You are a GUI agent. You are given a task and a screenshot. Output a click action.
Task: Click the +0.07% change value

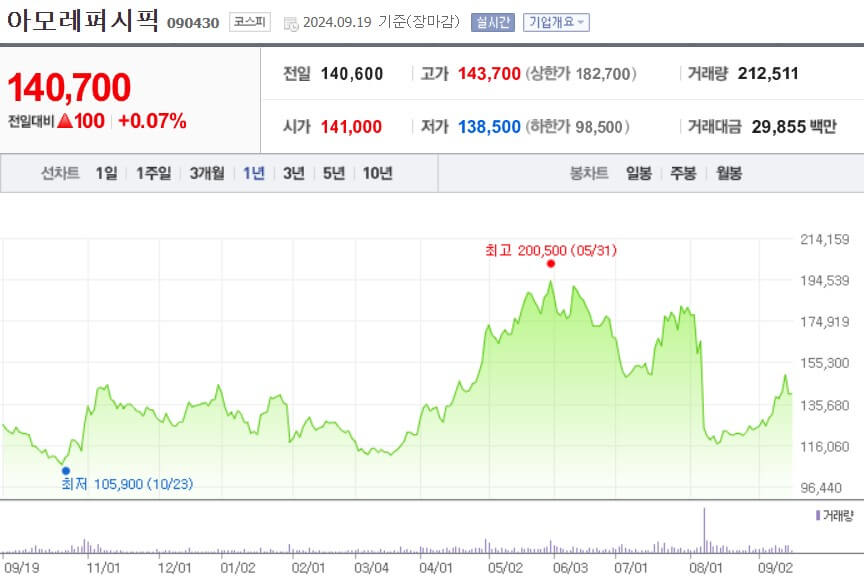click(152, 121)
